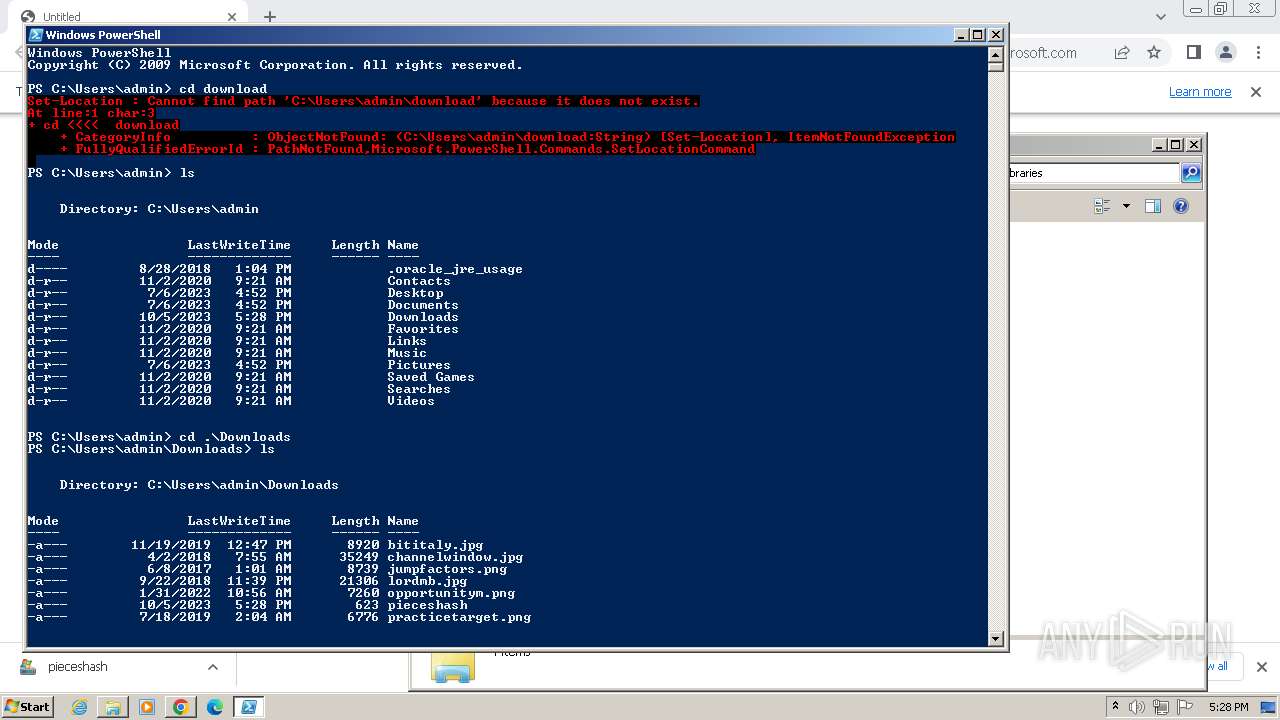Open Explorer help question mark icon
This screenshot has width=1280, height=720.
pos(1181,206)
